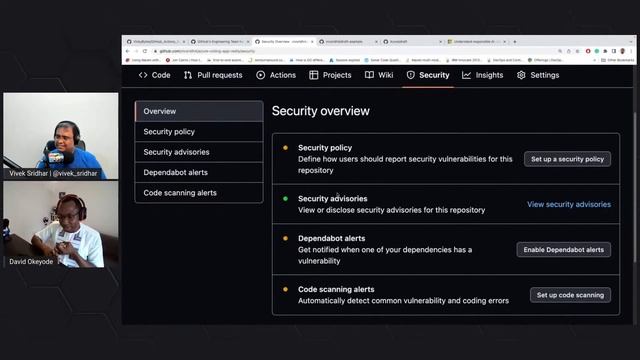Click Set up a security policy button
Image resolution: width=640 pixels, height=360 pixels.
[567, 159]
